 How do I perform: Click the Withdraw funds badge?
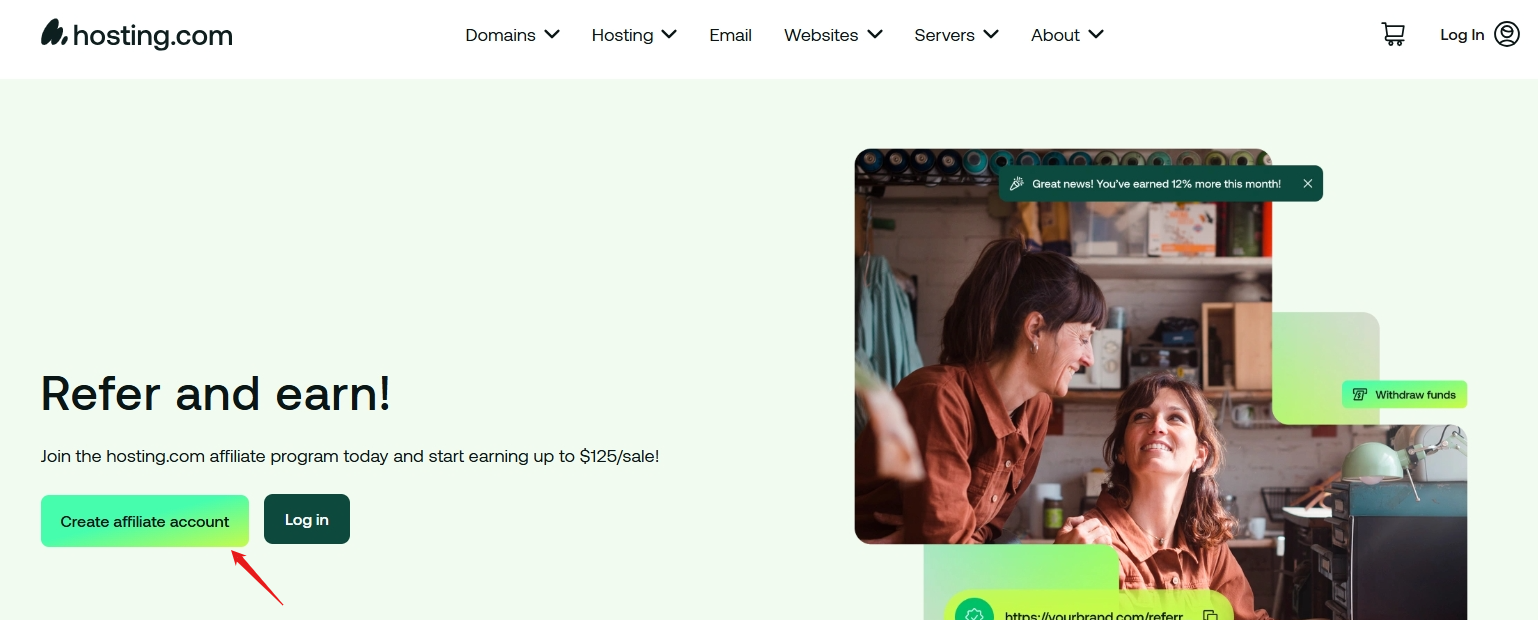coord(1404,395)
